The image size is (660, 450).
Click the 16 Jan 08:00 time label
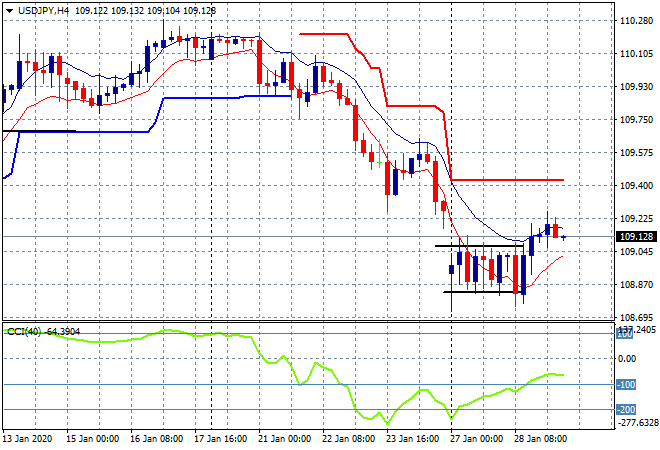157,439
